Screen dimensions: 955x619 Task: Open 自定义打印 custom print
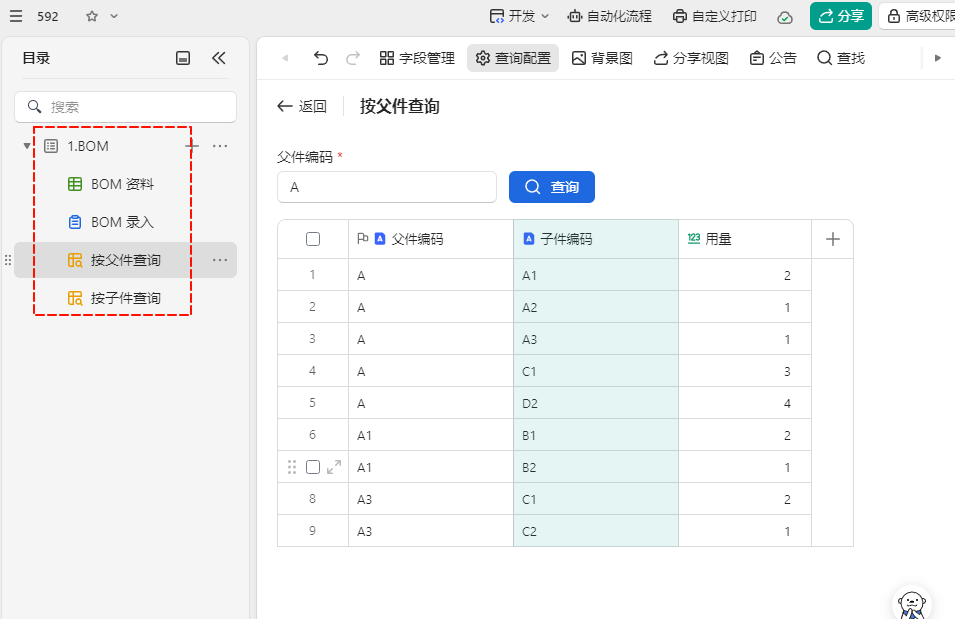tap(714, 16)
